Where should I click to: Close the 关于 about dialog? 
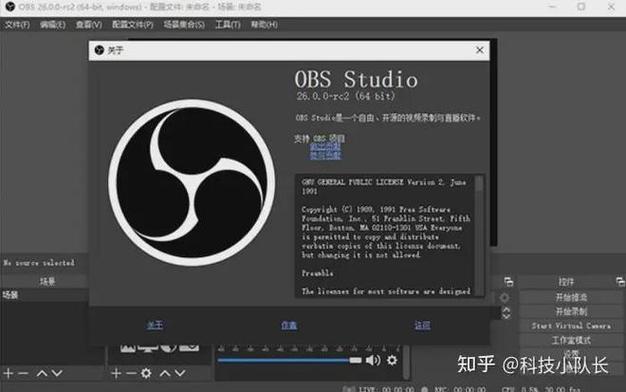pos(479,50)
